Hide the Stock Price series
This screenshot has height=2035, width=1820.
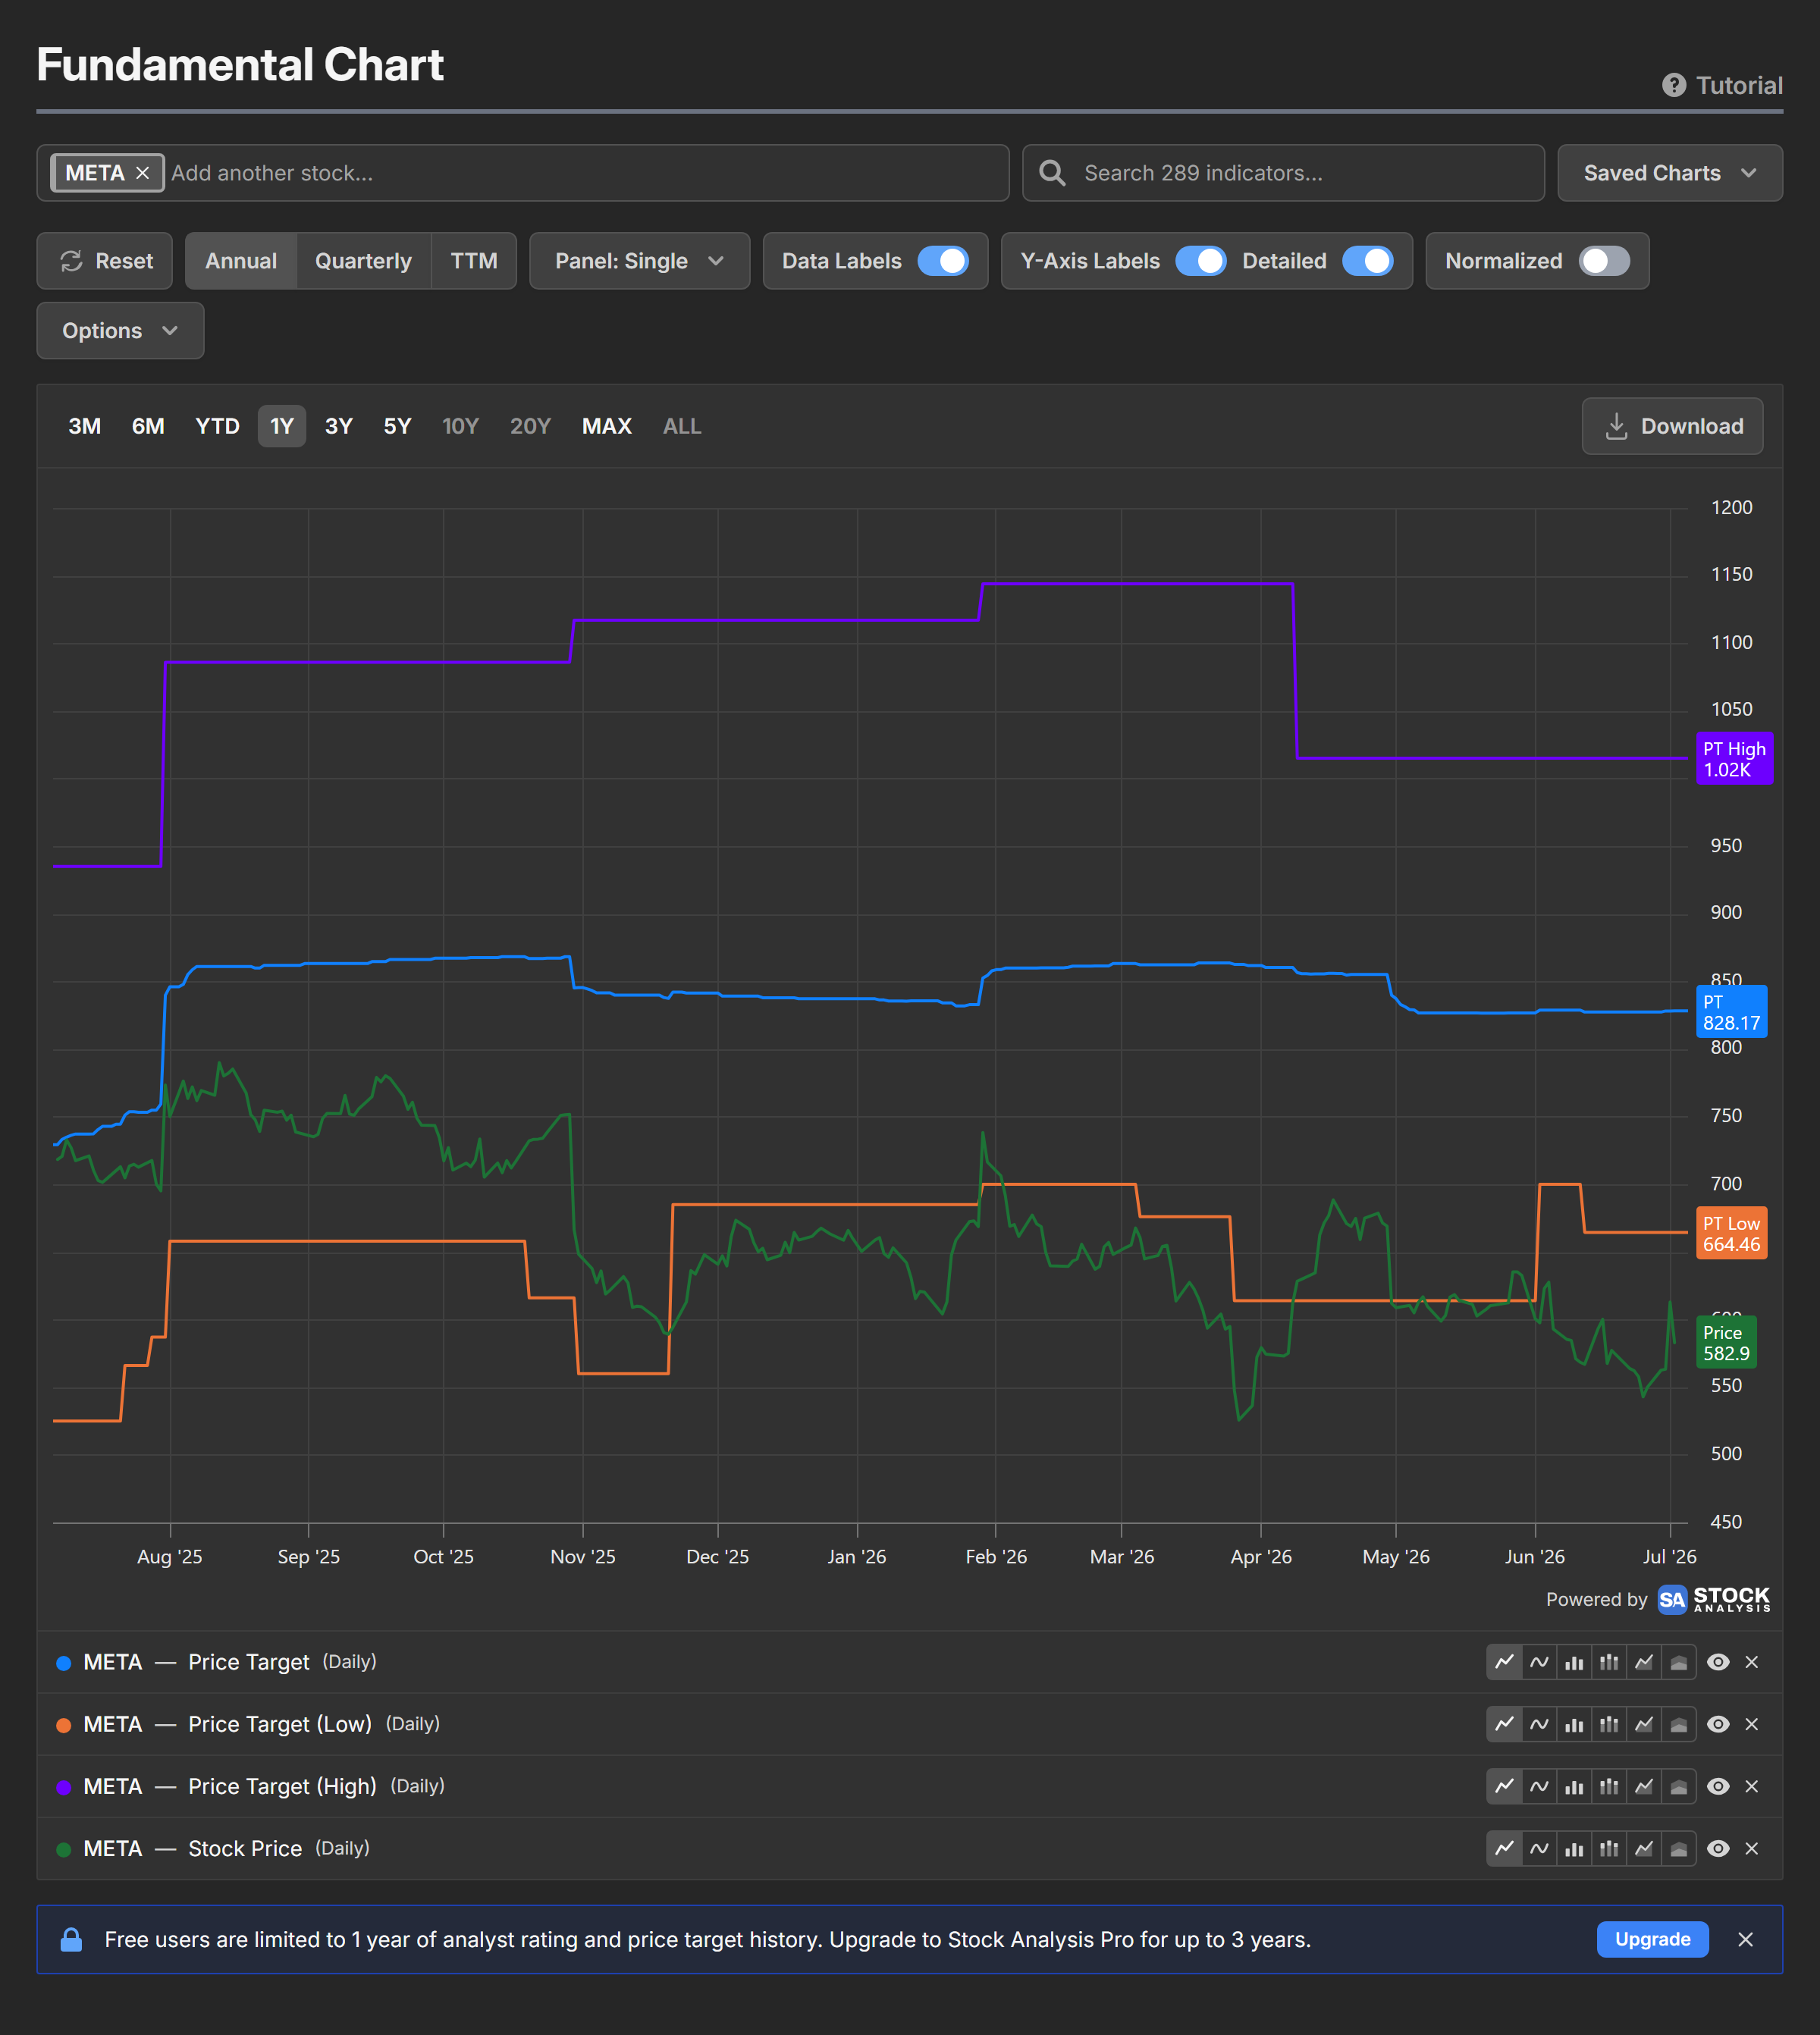pos(1718,1848)
